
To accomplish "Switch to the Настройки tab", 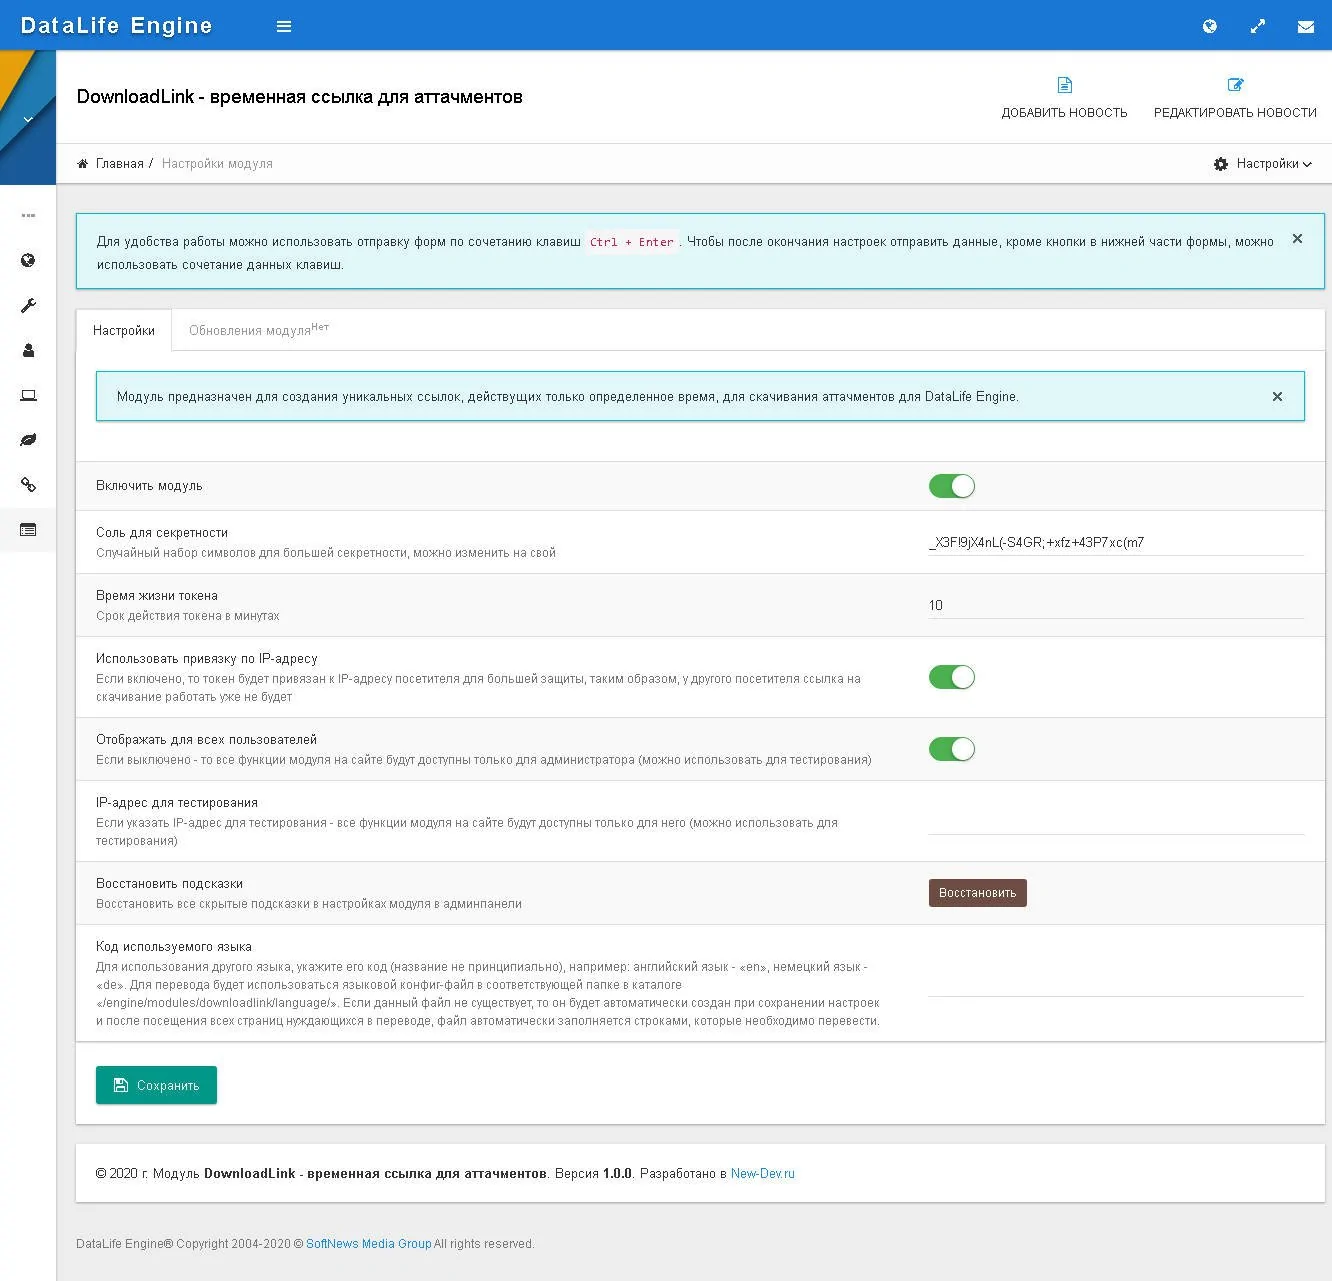I will 124,330.
